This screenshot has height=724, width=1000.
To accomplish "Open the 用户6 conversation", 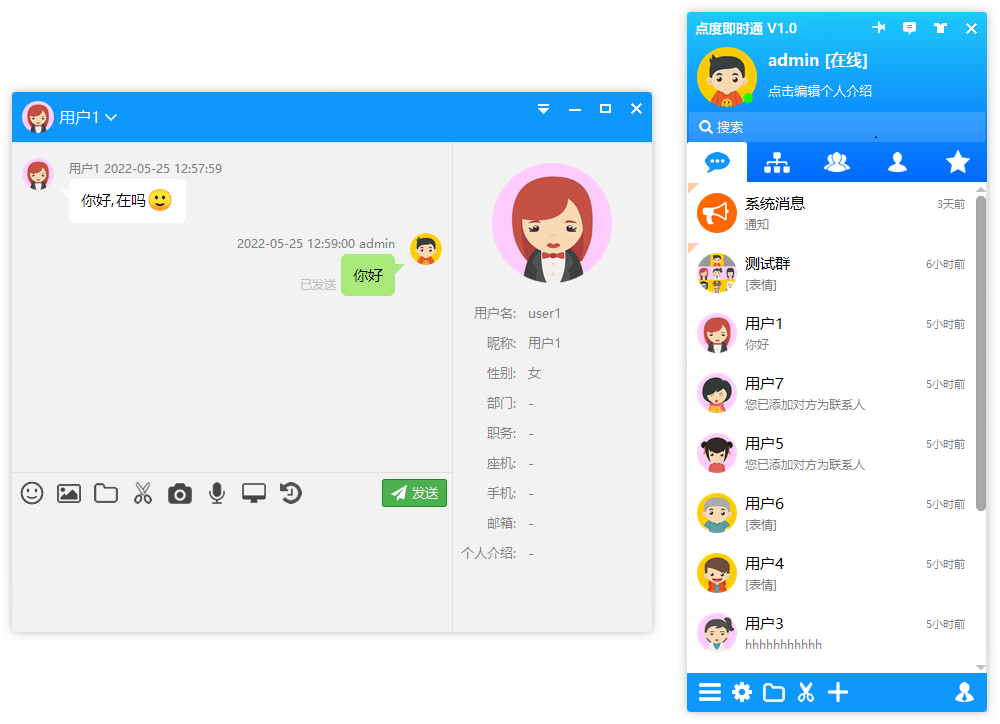I will coord(831,513).
